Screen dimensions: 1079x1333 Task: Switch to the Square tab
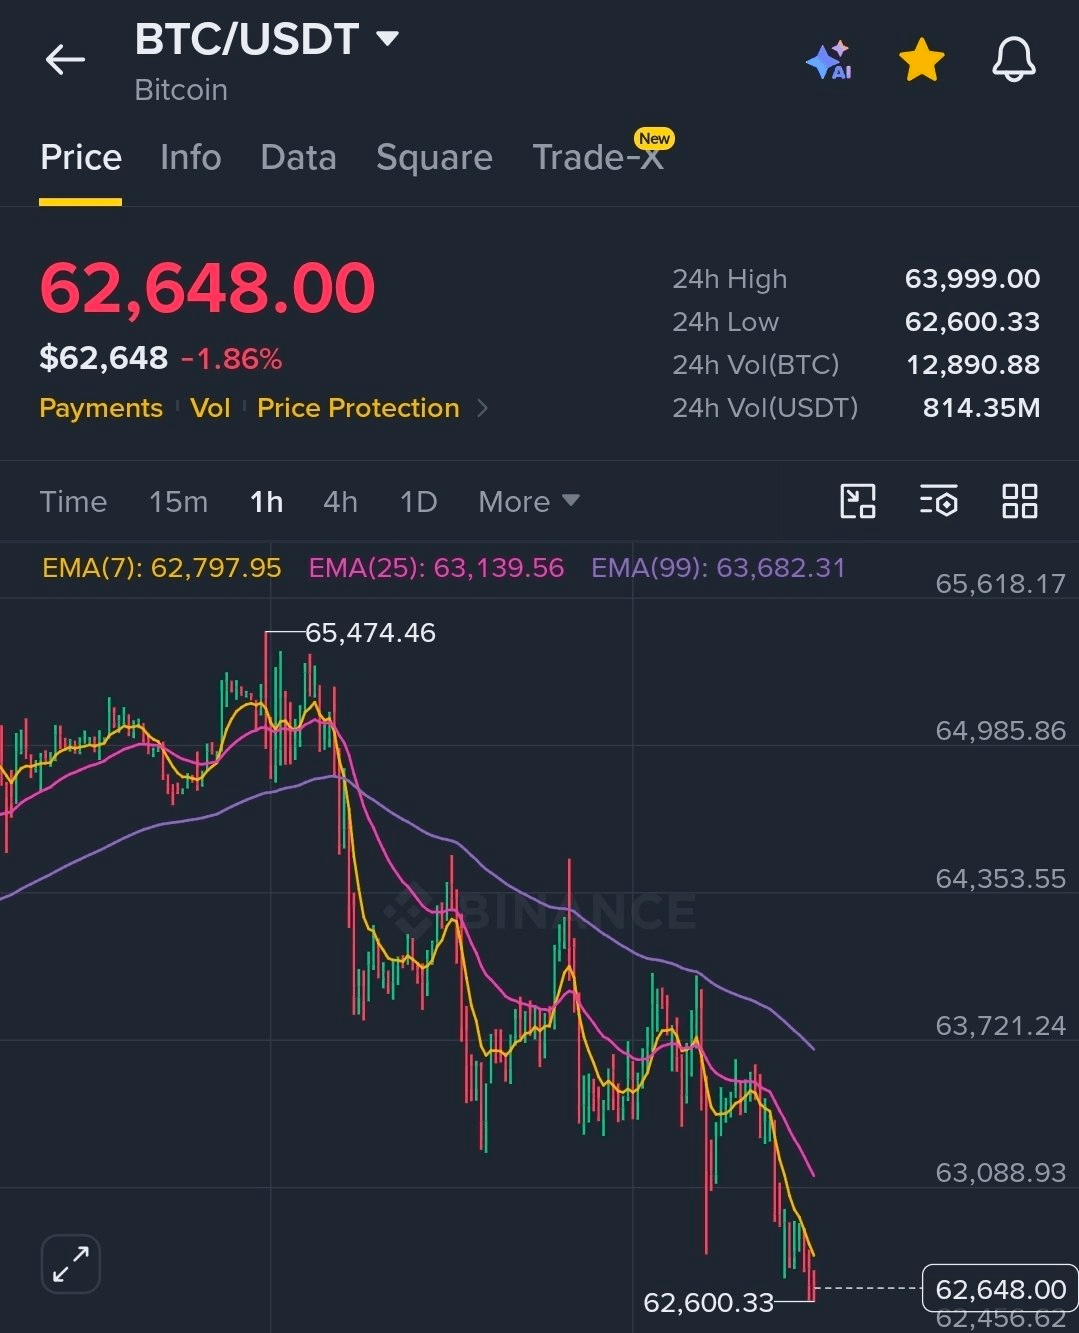point(434,158)
